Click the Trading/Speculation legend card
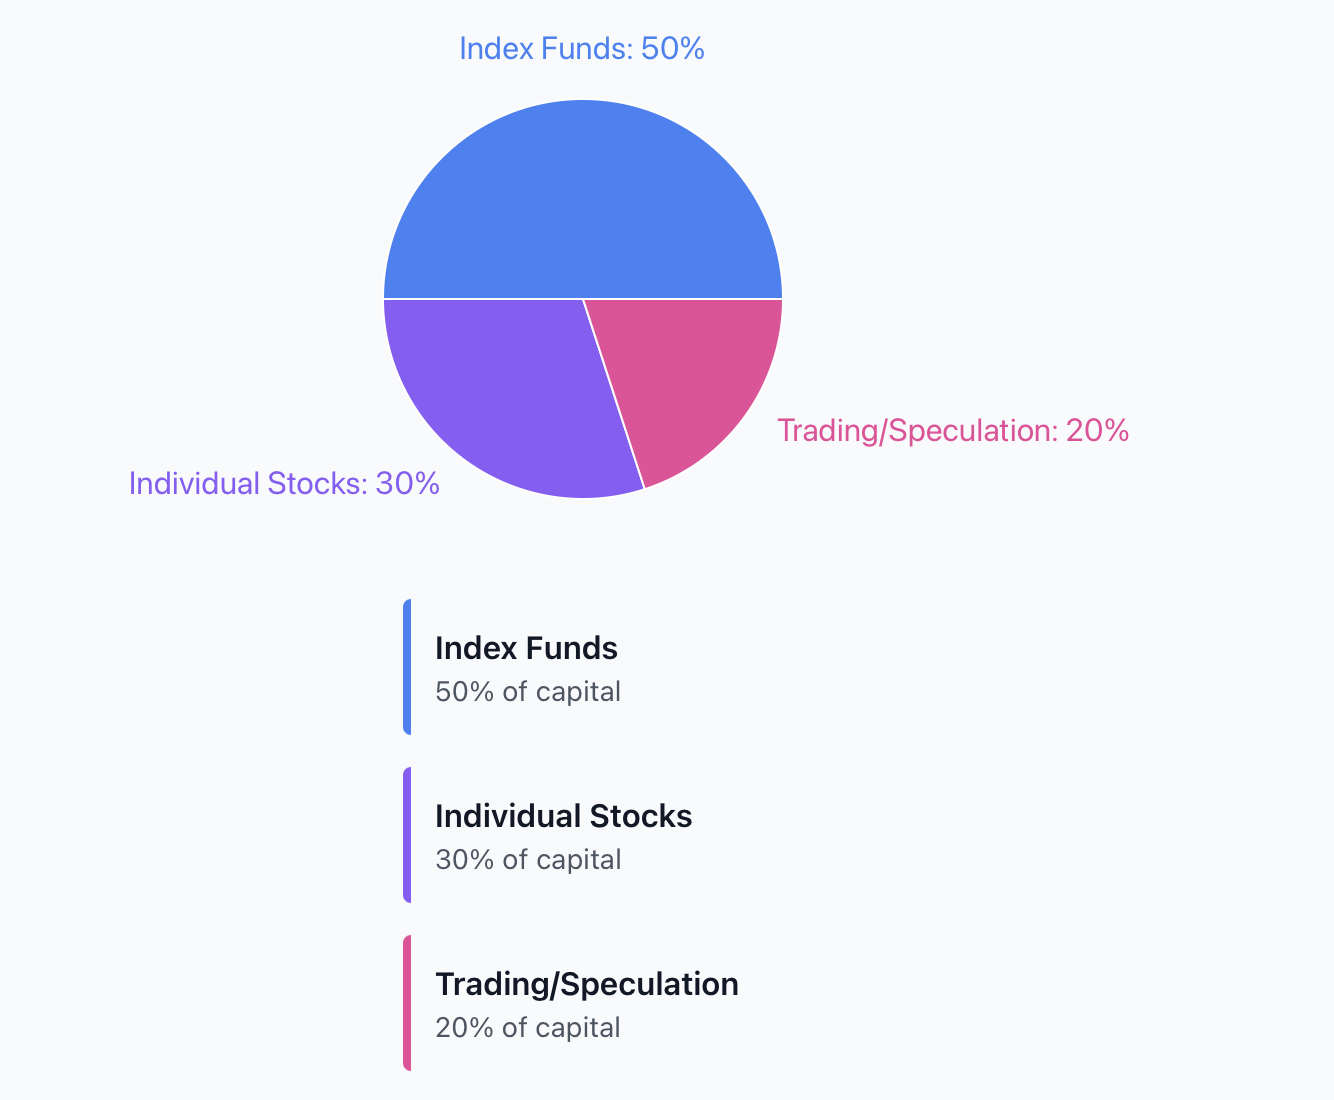 667,1003
